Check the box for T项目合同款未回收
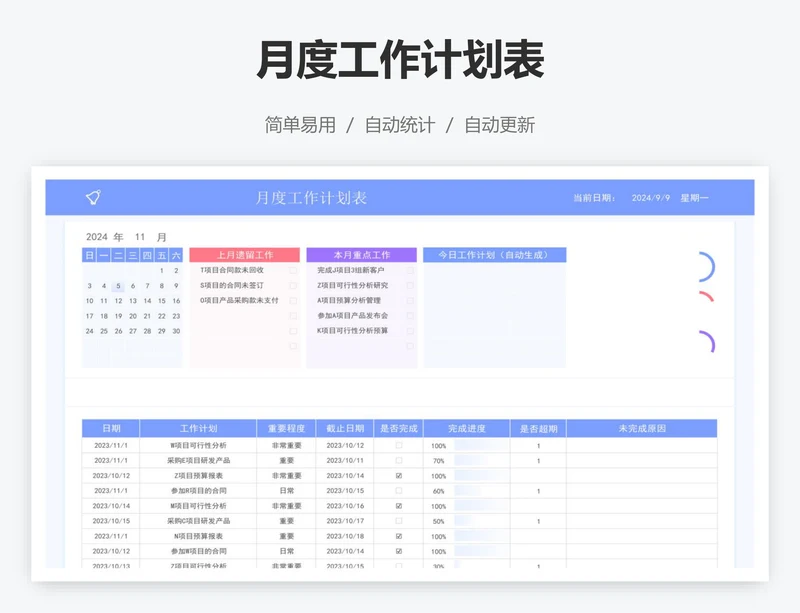The height and width of the screenshot is (613, 800). (x=293, y=270)
